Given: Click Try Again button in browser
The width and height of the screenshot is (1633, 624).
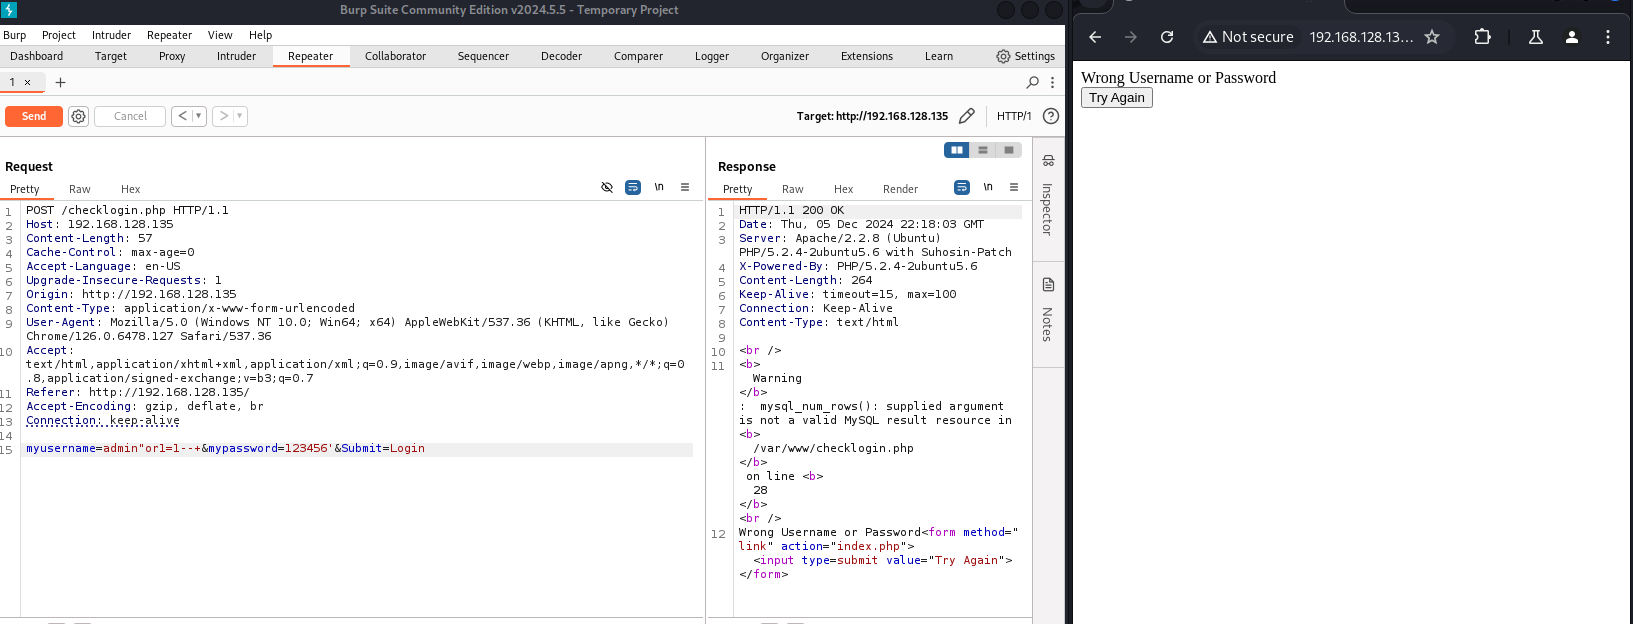Looking at the screenshot, I should pos(1117,97).
